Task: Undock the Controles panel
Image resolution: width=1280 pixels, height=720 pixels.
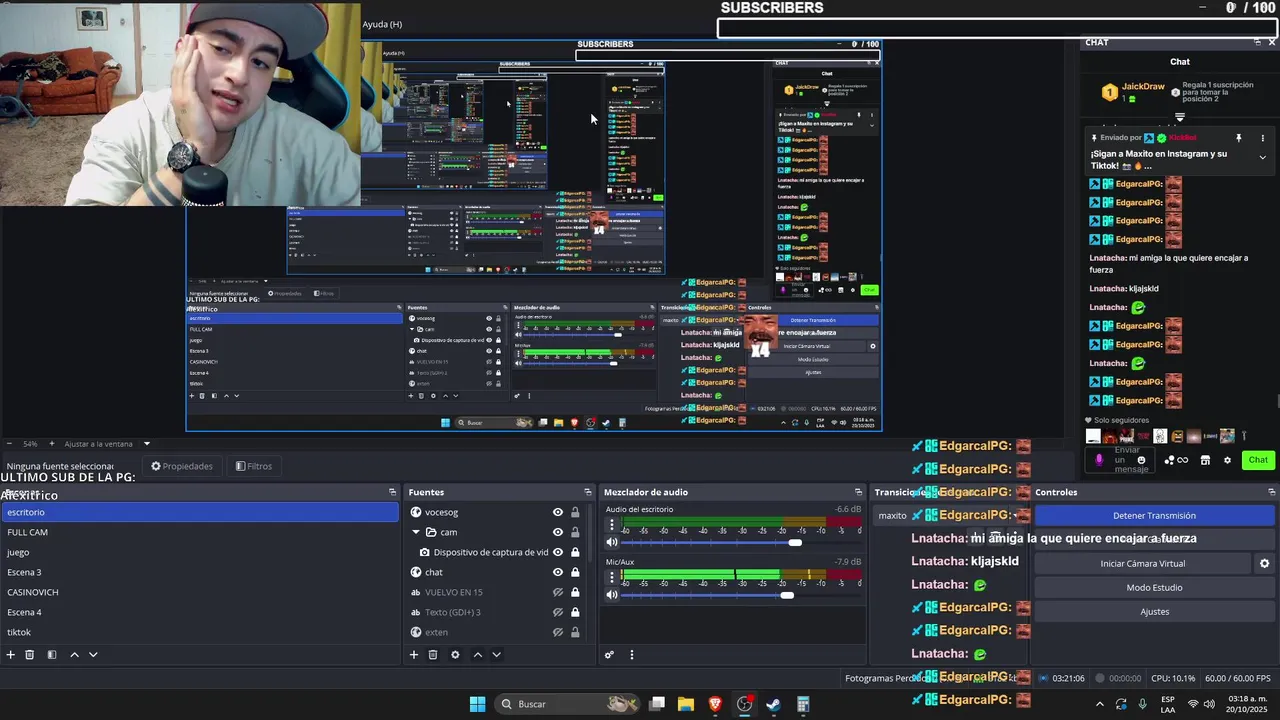Action: [x=1272, y=492]
